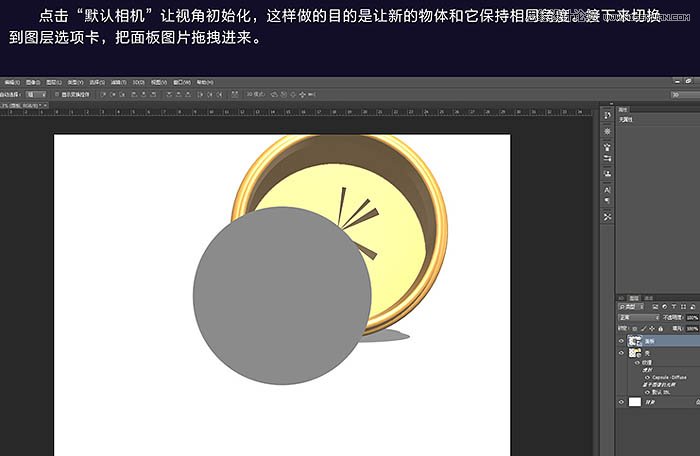Open the 3D menu

[x=138, y=82]
